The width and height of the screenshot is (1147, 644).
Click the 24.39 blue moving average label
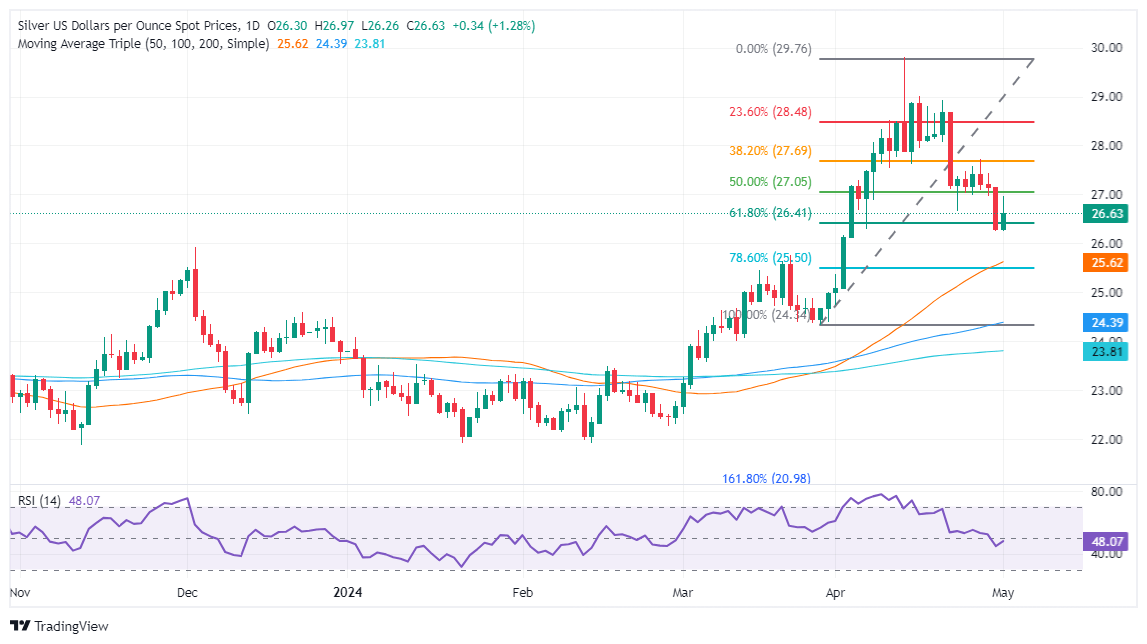click(x=1106, y=323)
